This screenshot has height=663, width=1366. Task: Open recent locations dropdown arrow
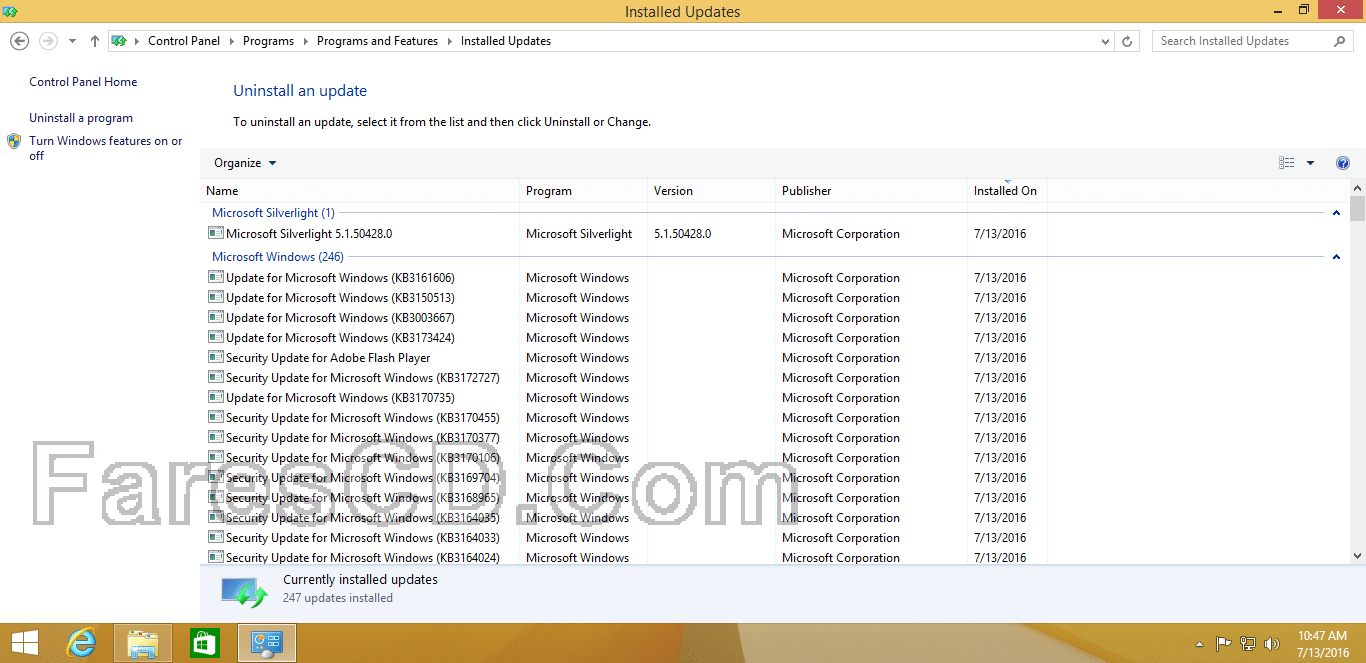[72, 41]
